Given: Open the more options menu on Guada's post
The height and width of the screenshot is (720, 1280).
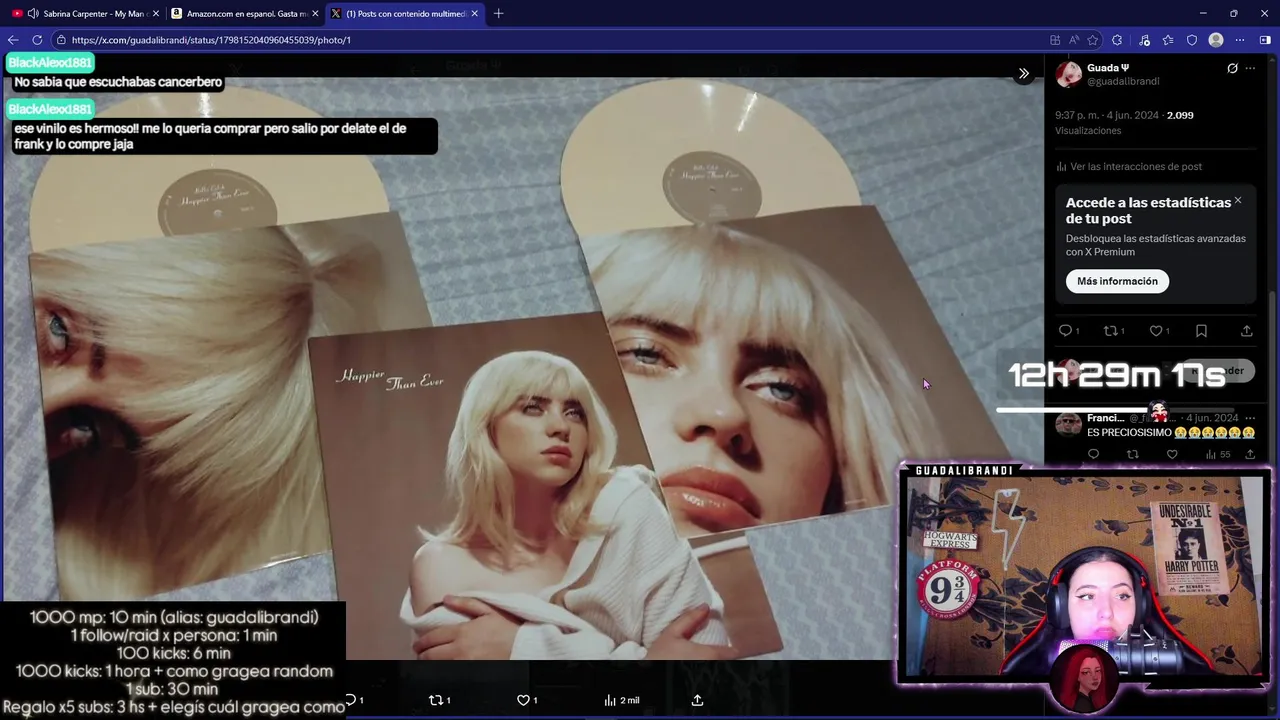Looking at the screenshot, I should [x=1250, y=68].
